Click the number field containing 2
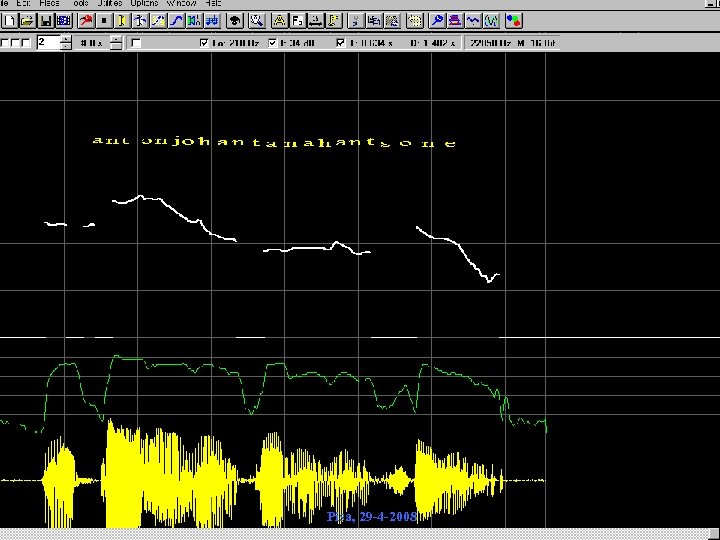 pos(48,42)
